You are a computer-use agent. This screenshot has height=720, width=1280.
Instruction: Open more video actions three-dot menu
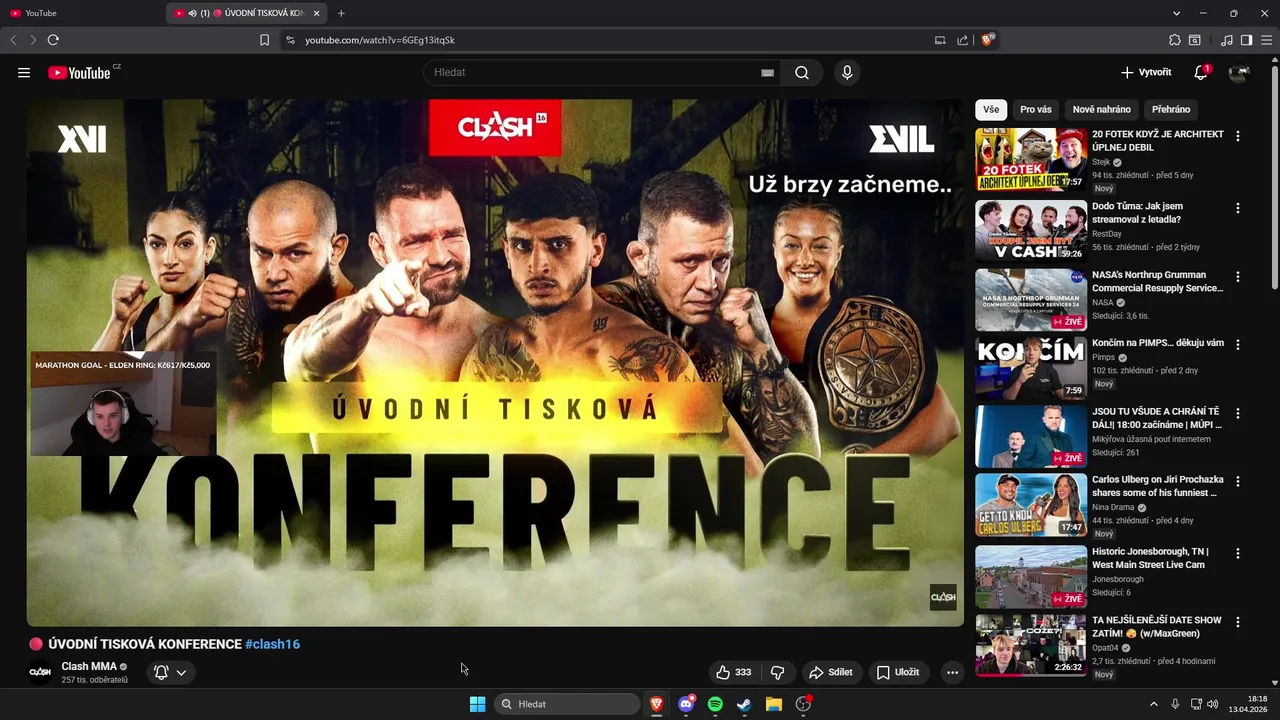point(952,672)
